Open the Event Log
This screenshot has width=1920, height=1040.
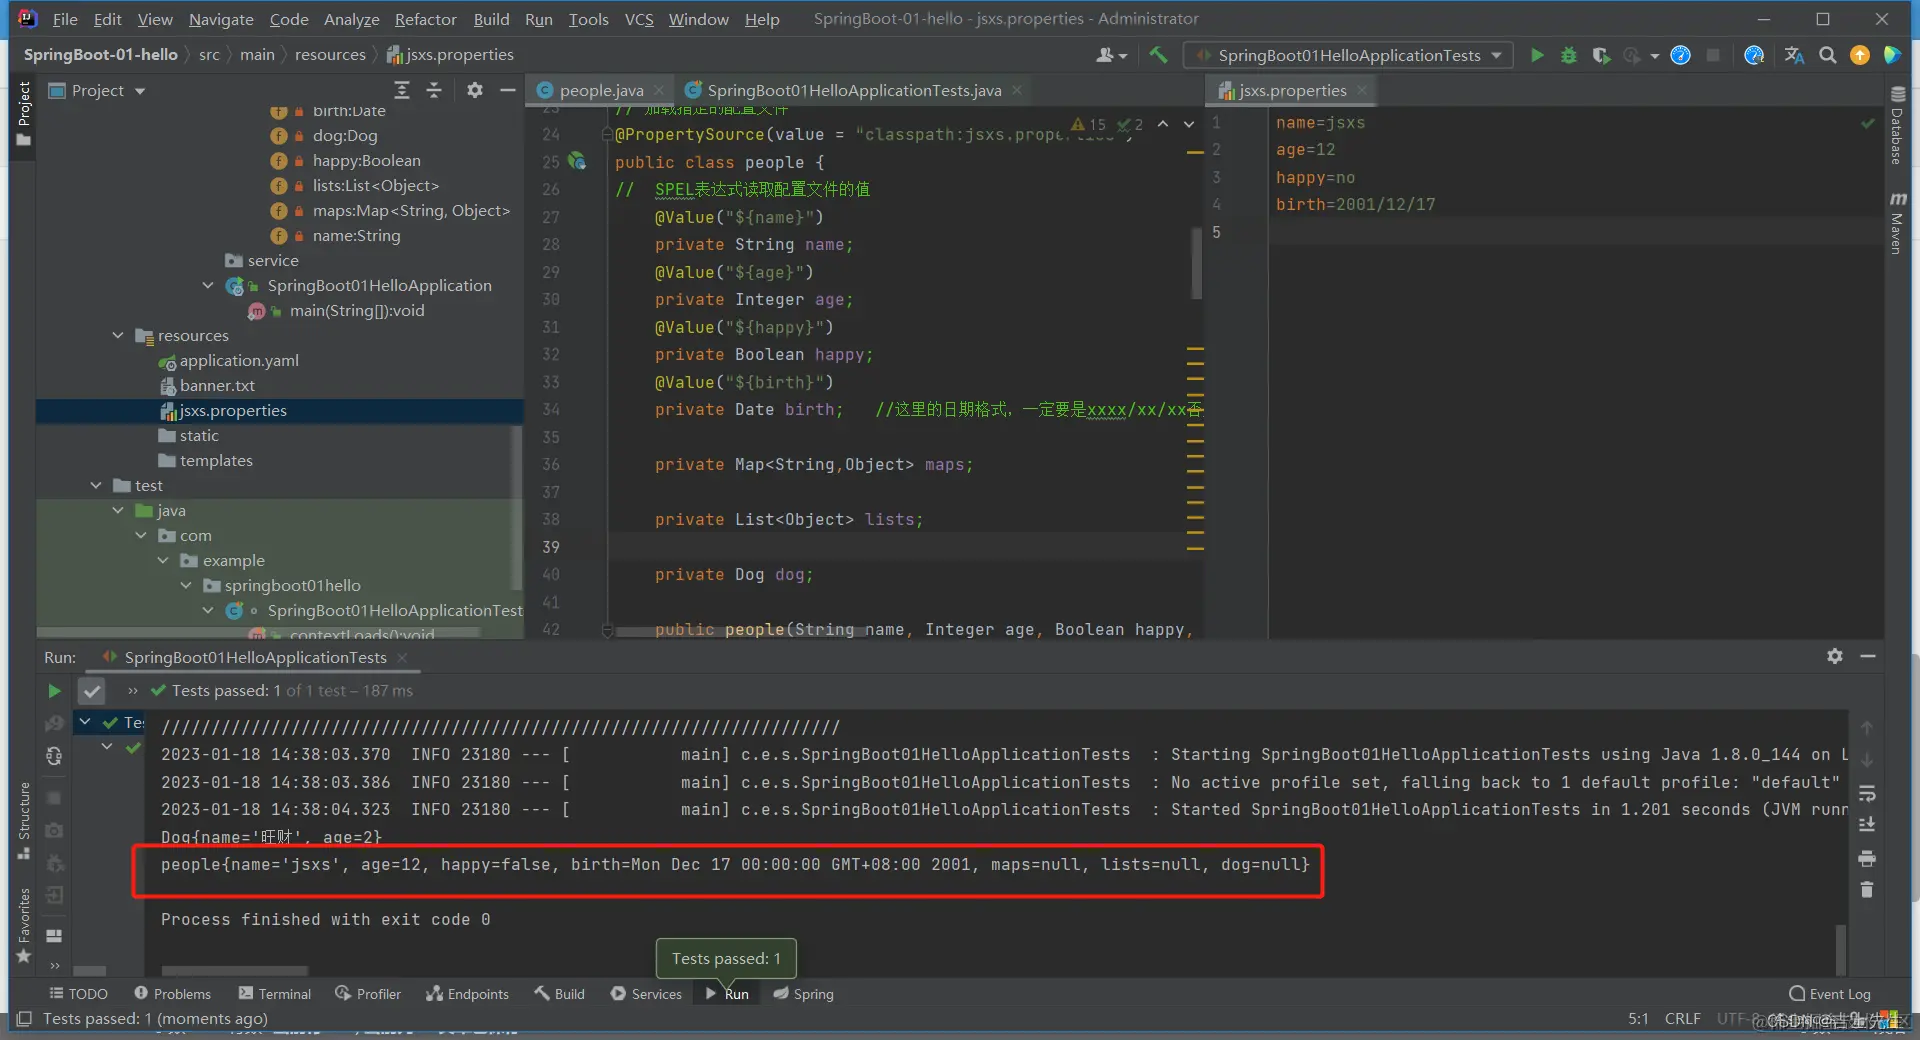point(1830,993)
